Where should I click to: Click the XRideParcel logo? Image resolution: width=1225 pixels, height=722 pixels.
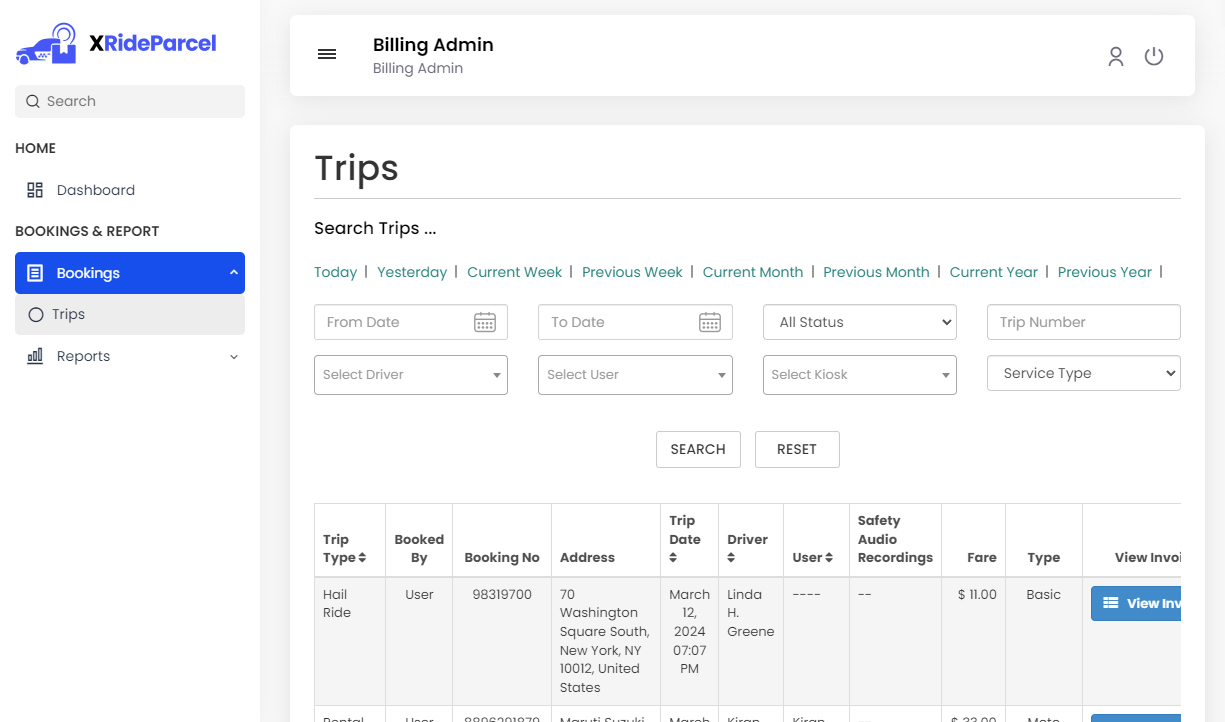tap(116, 44)
